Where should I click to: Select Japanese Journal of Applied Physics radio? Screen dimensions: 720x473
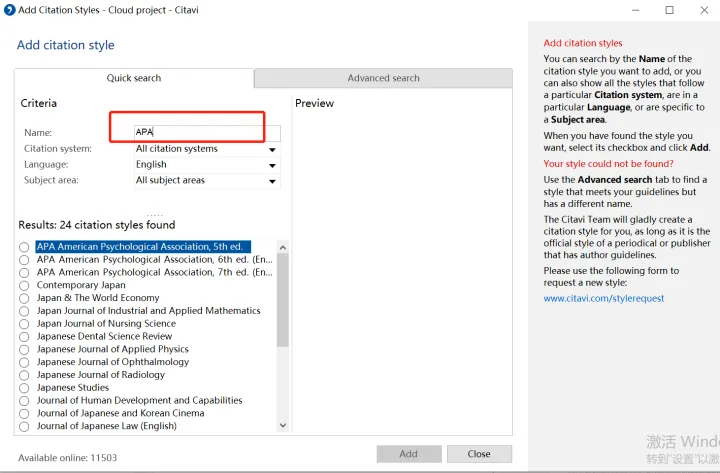coord(24,349)
